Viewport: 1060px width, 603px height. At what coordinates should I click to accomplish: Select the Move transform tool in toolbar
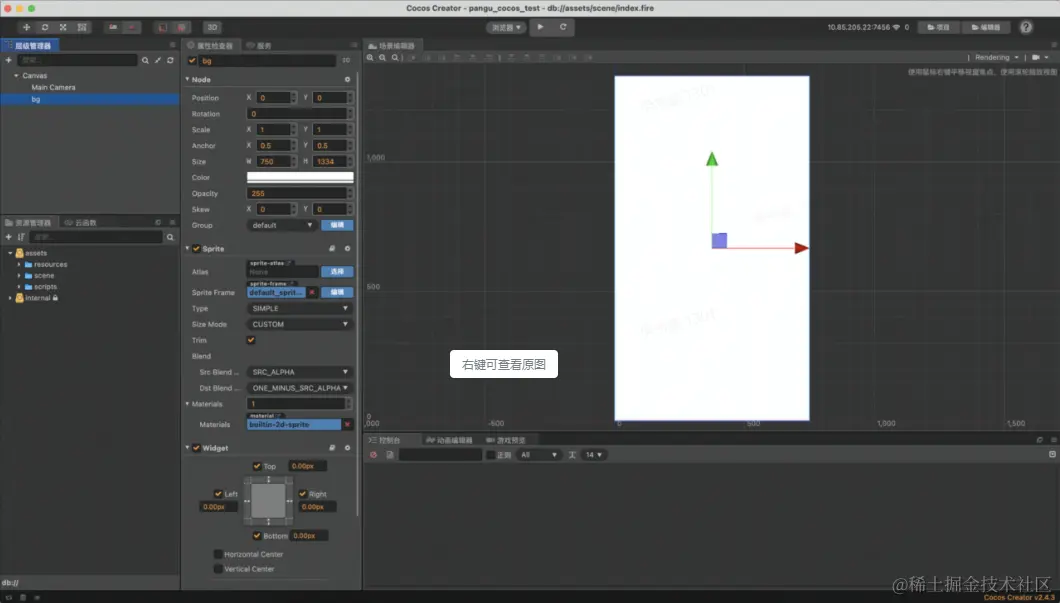pyautogui.click(x=26, y=27)
